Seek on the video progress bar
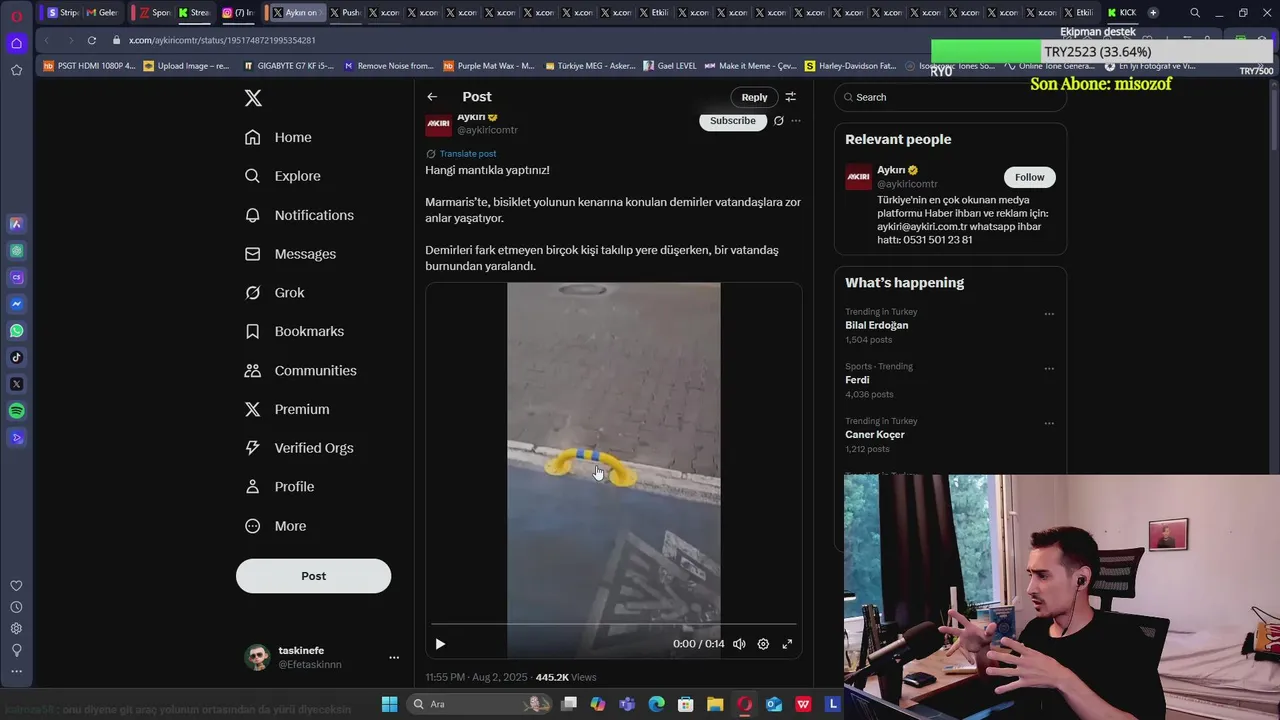1280x720 pixels. click(614, 624)
